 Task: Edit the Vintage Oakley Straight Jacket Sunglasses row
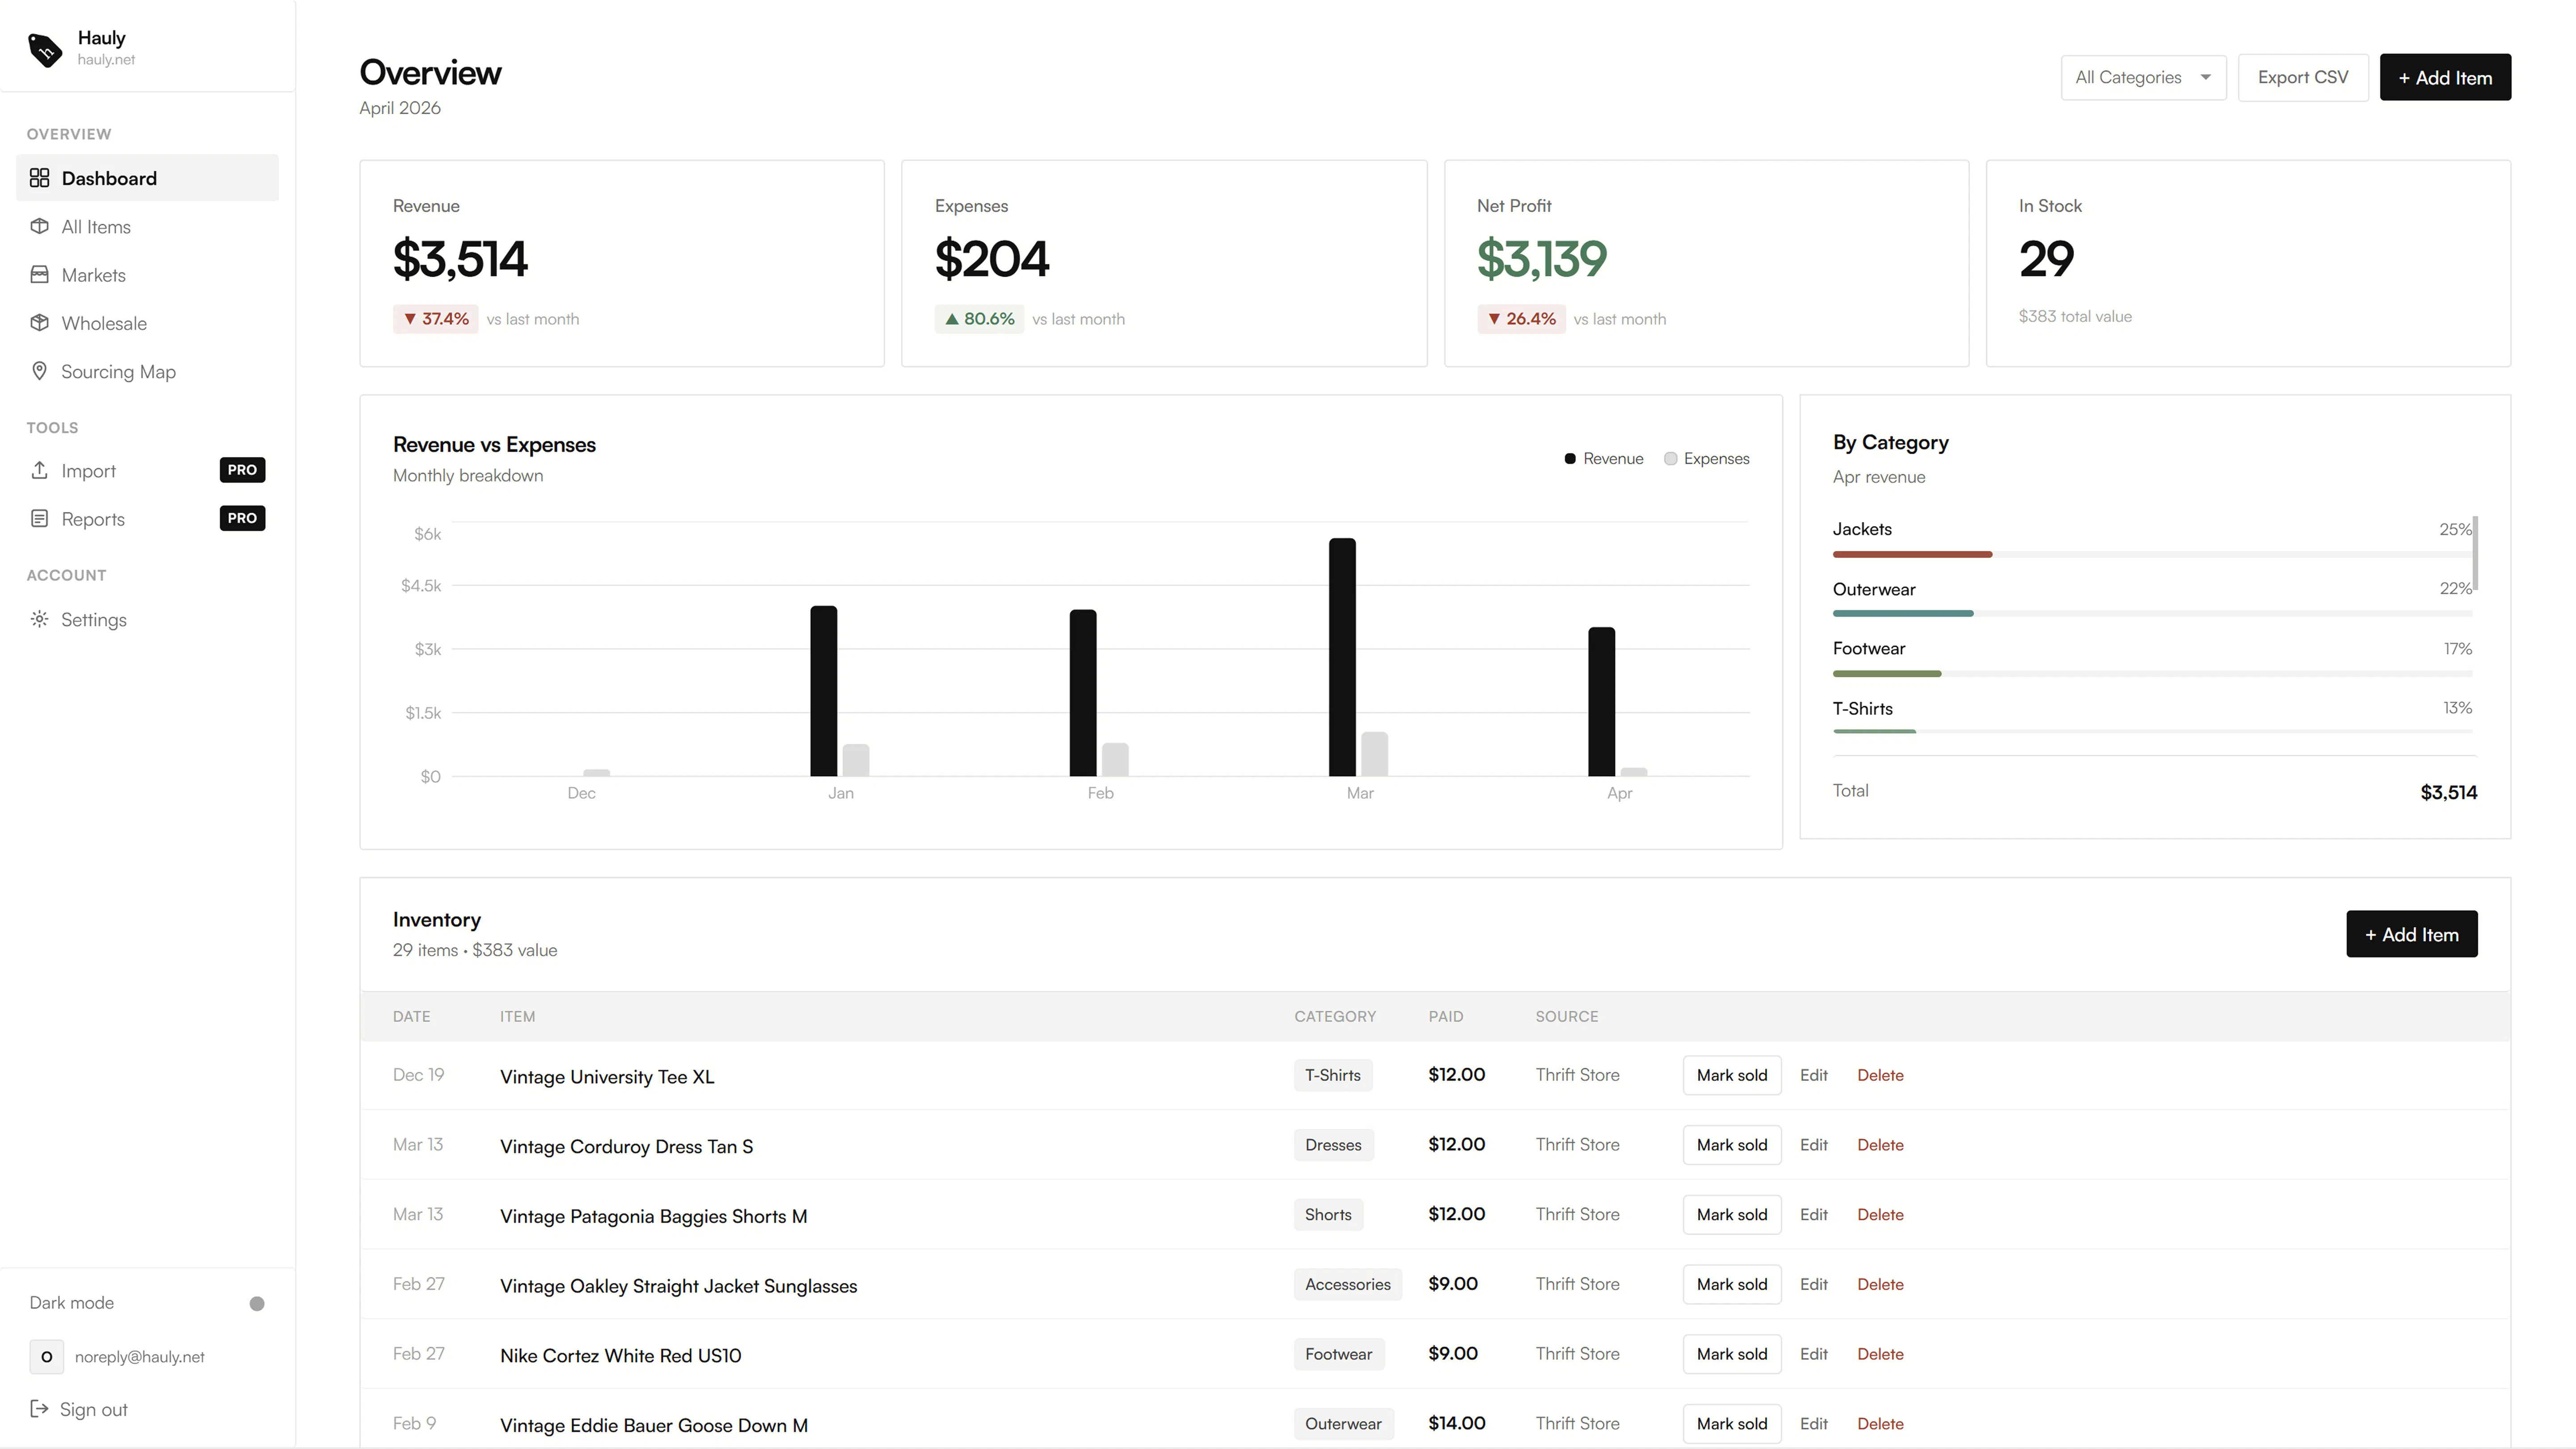[1814, 1284]
